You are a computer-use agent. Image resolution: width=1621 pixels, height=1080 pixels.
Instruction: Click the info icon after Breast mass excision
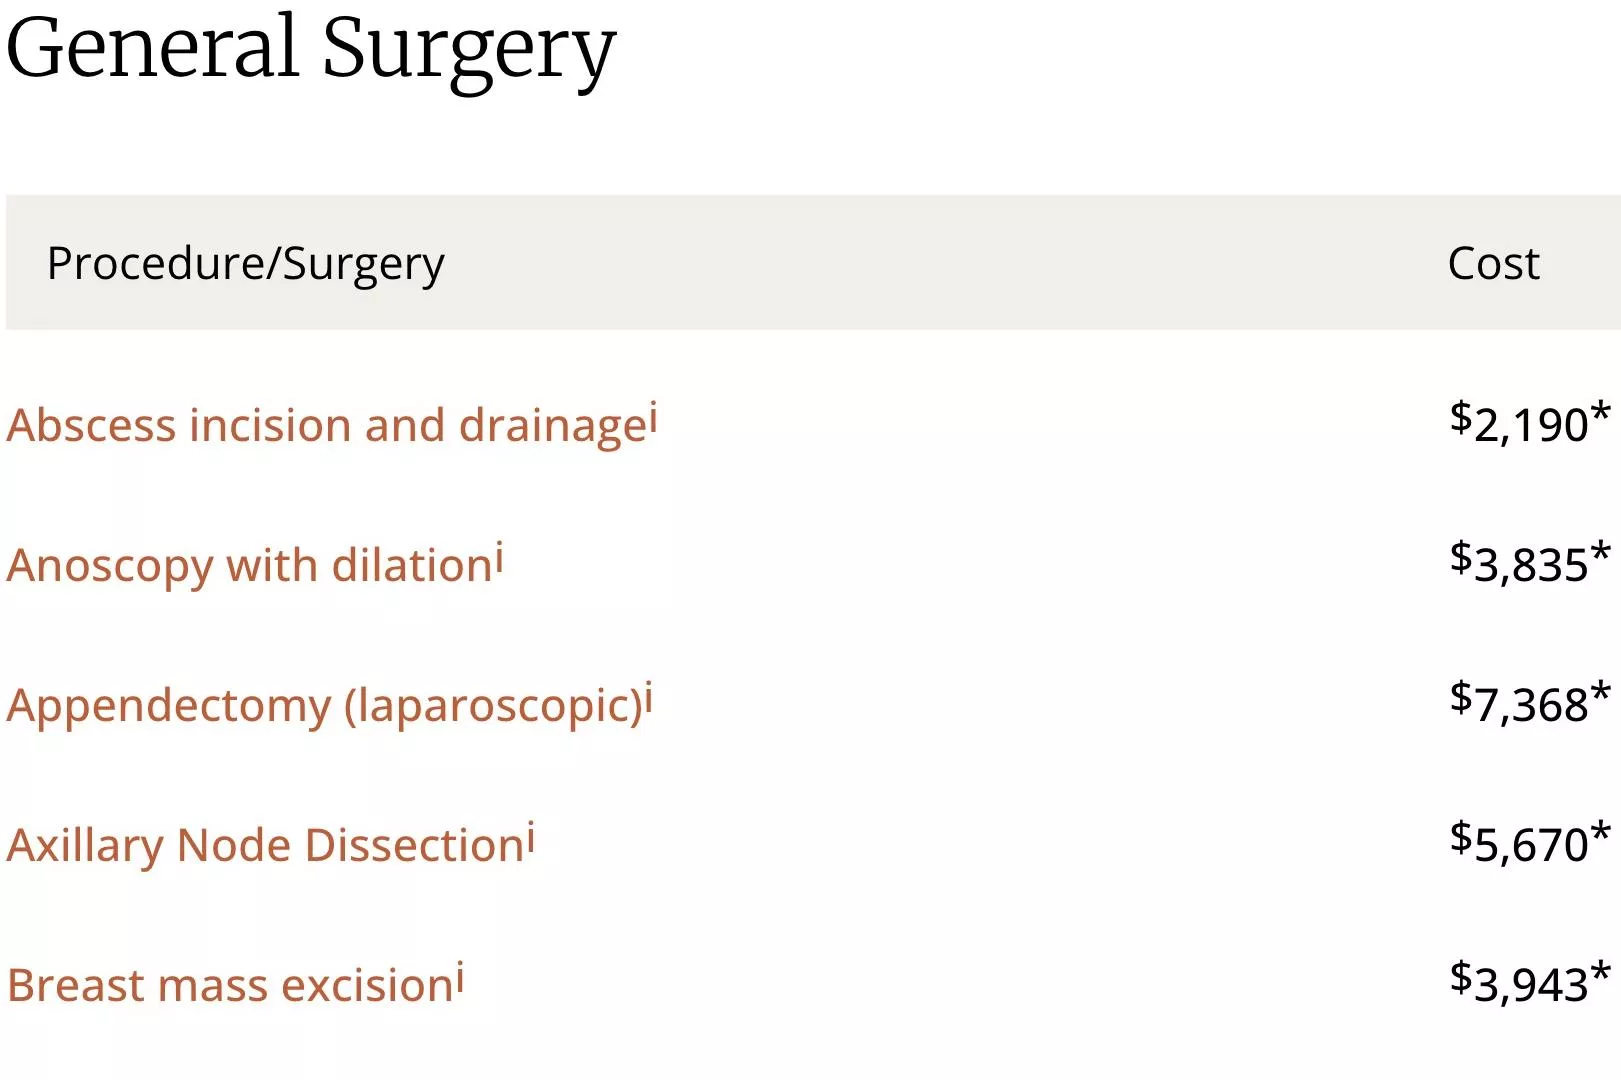460,979
